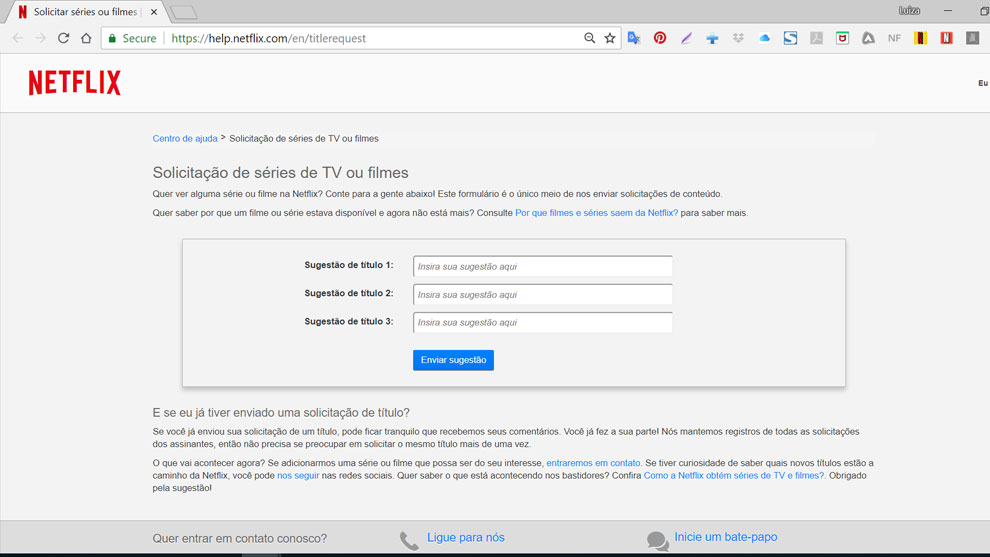The width and height of the screenshot is (990, 557).
Task: Click the blue S extension icon
Action: [x=790, y=38]
